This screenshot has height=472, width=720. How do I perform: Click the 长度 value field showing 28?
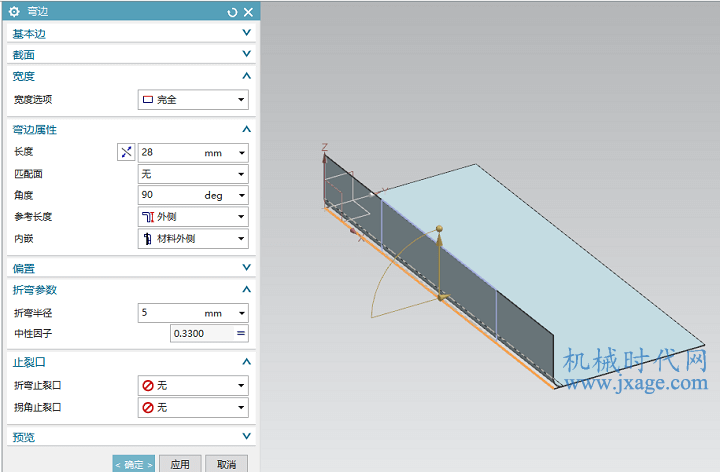(170, 152)
